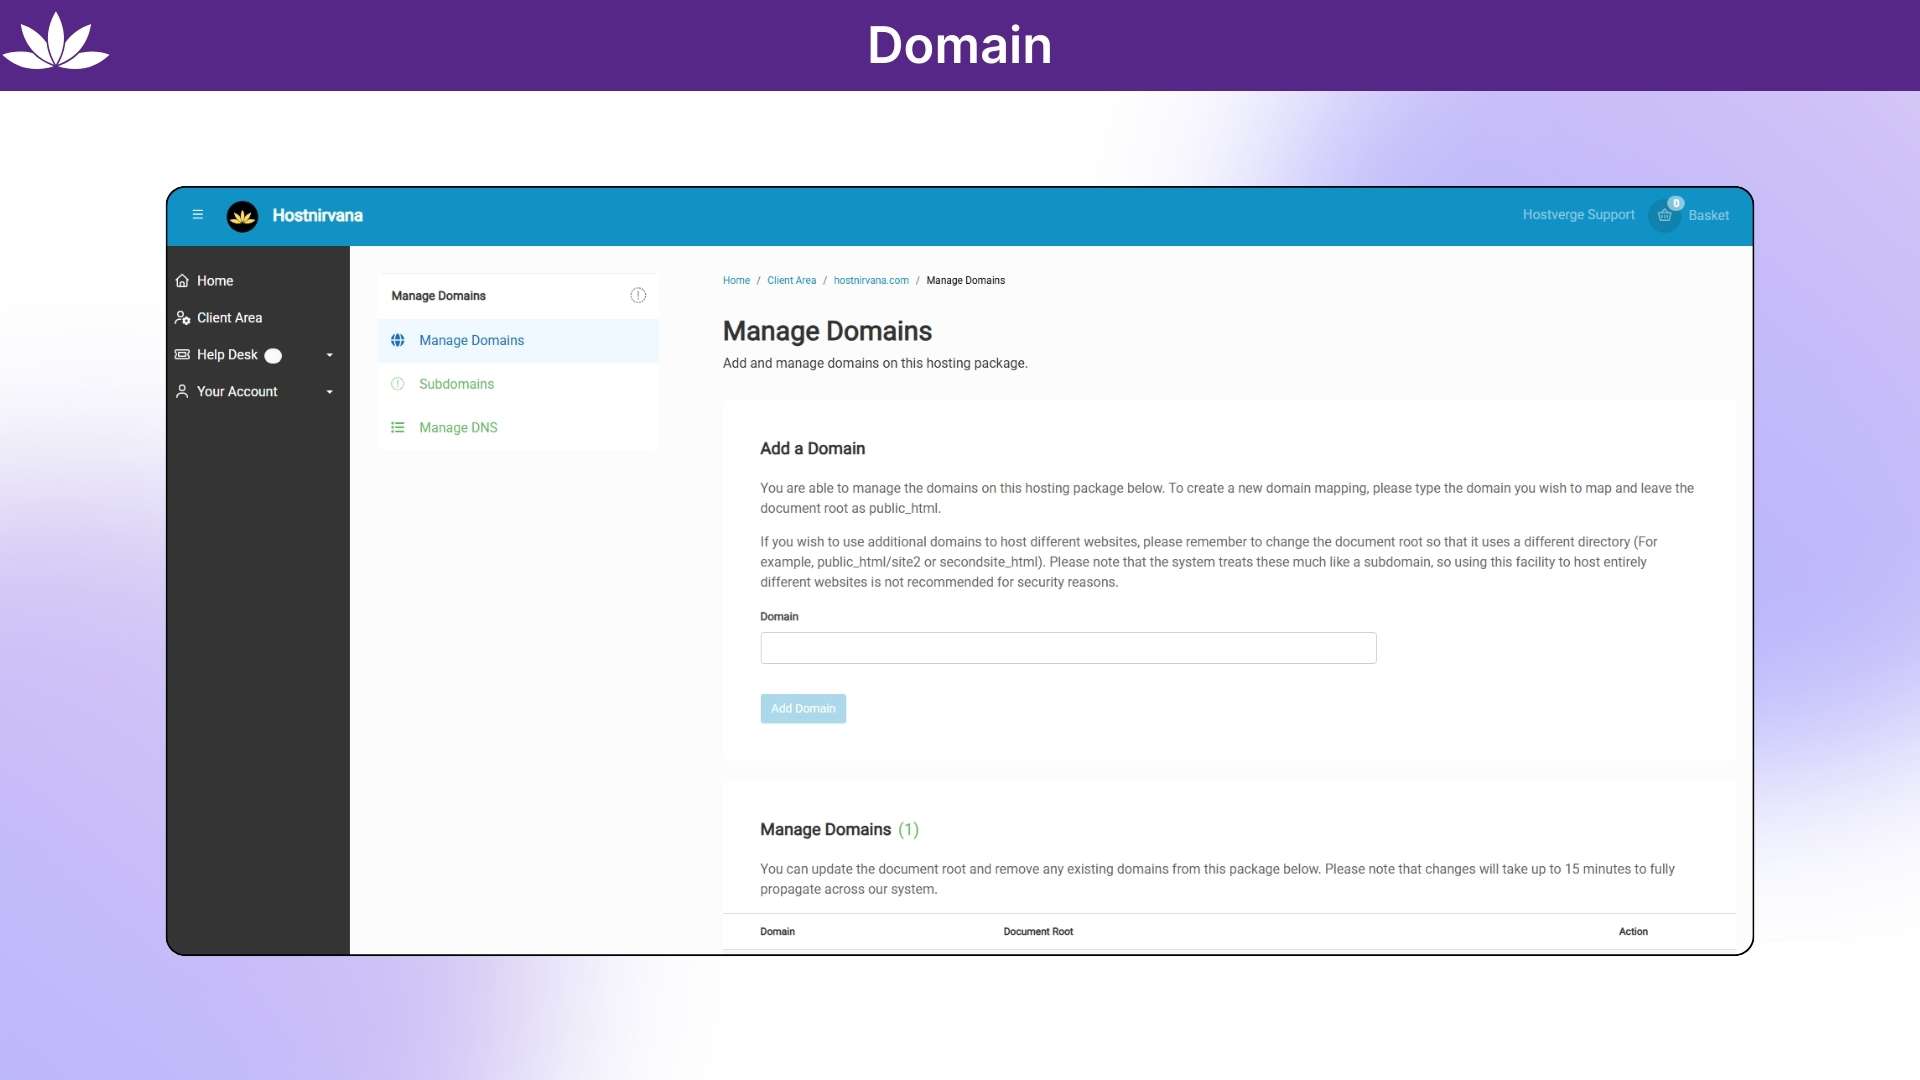The width and height of the screenshot is (1920, 1080).
Task: Expand the Your Account dropdown arrow
Action: coord(330,392)
